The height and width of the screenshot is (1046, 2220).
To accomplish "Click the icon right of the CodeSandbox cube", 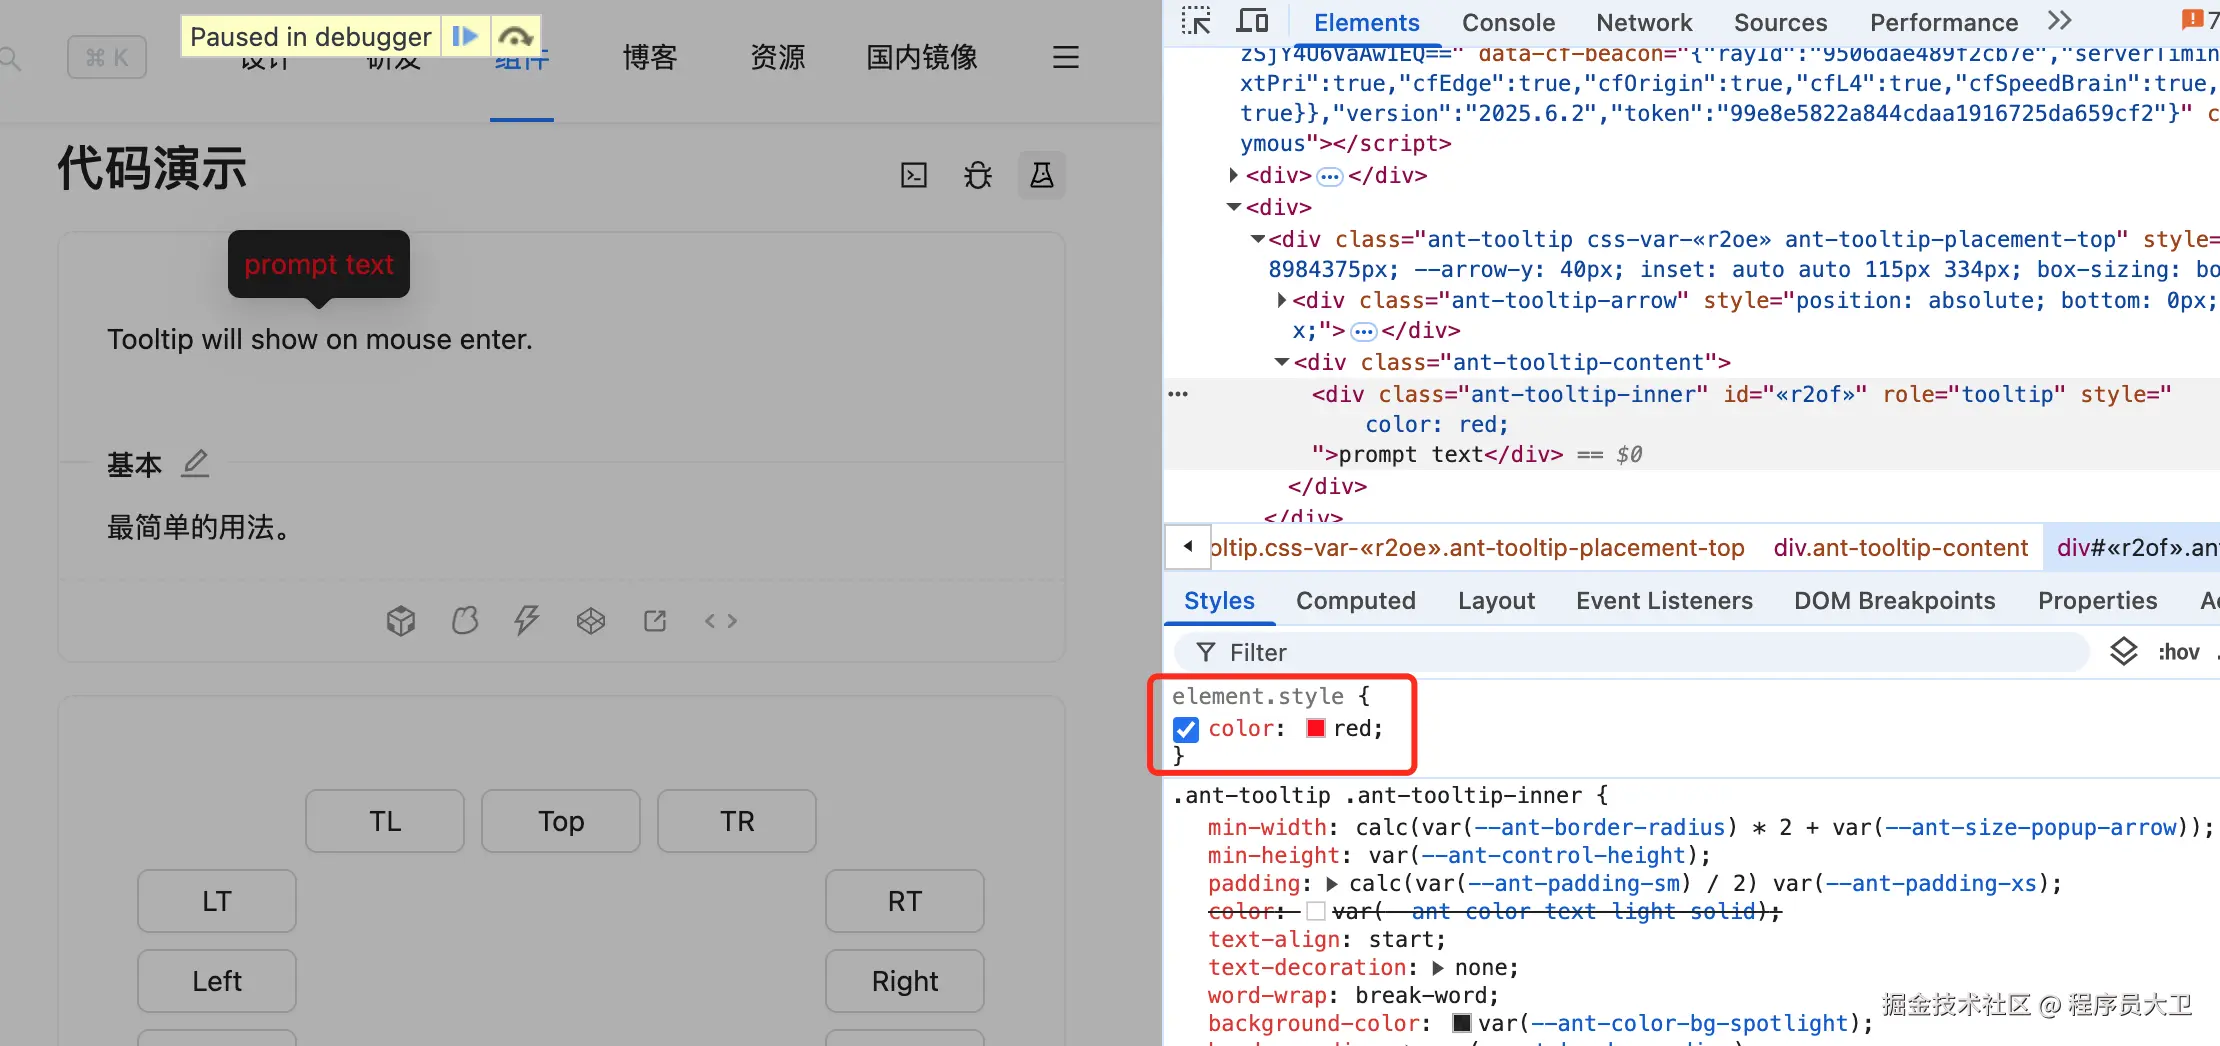I will pos(465,621).
